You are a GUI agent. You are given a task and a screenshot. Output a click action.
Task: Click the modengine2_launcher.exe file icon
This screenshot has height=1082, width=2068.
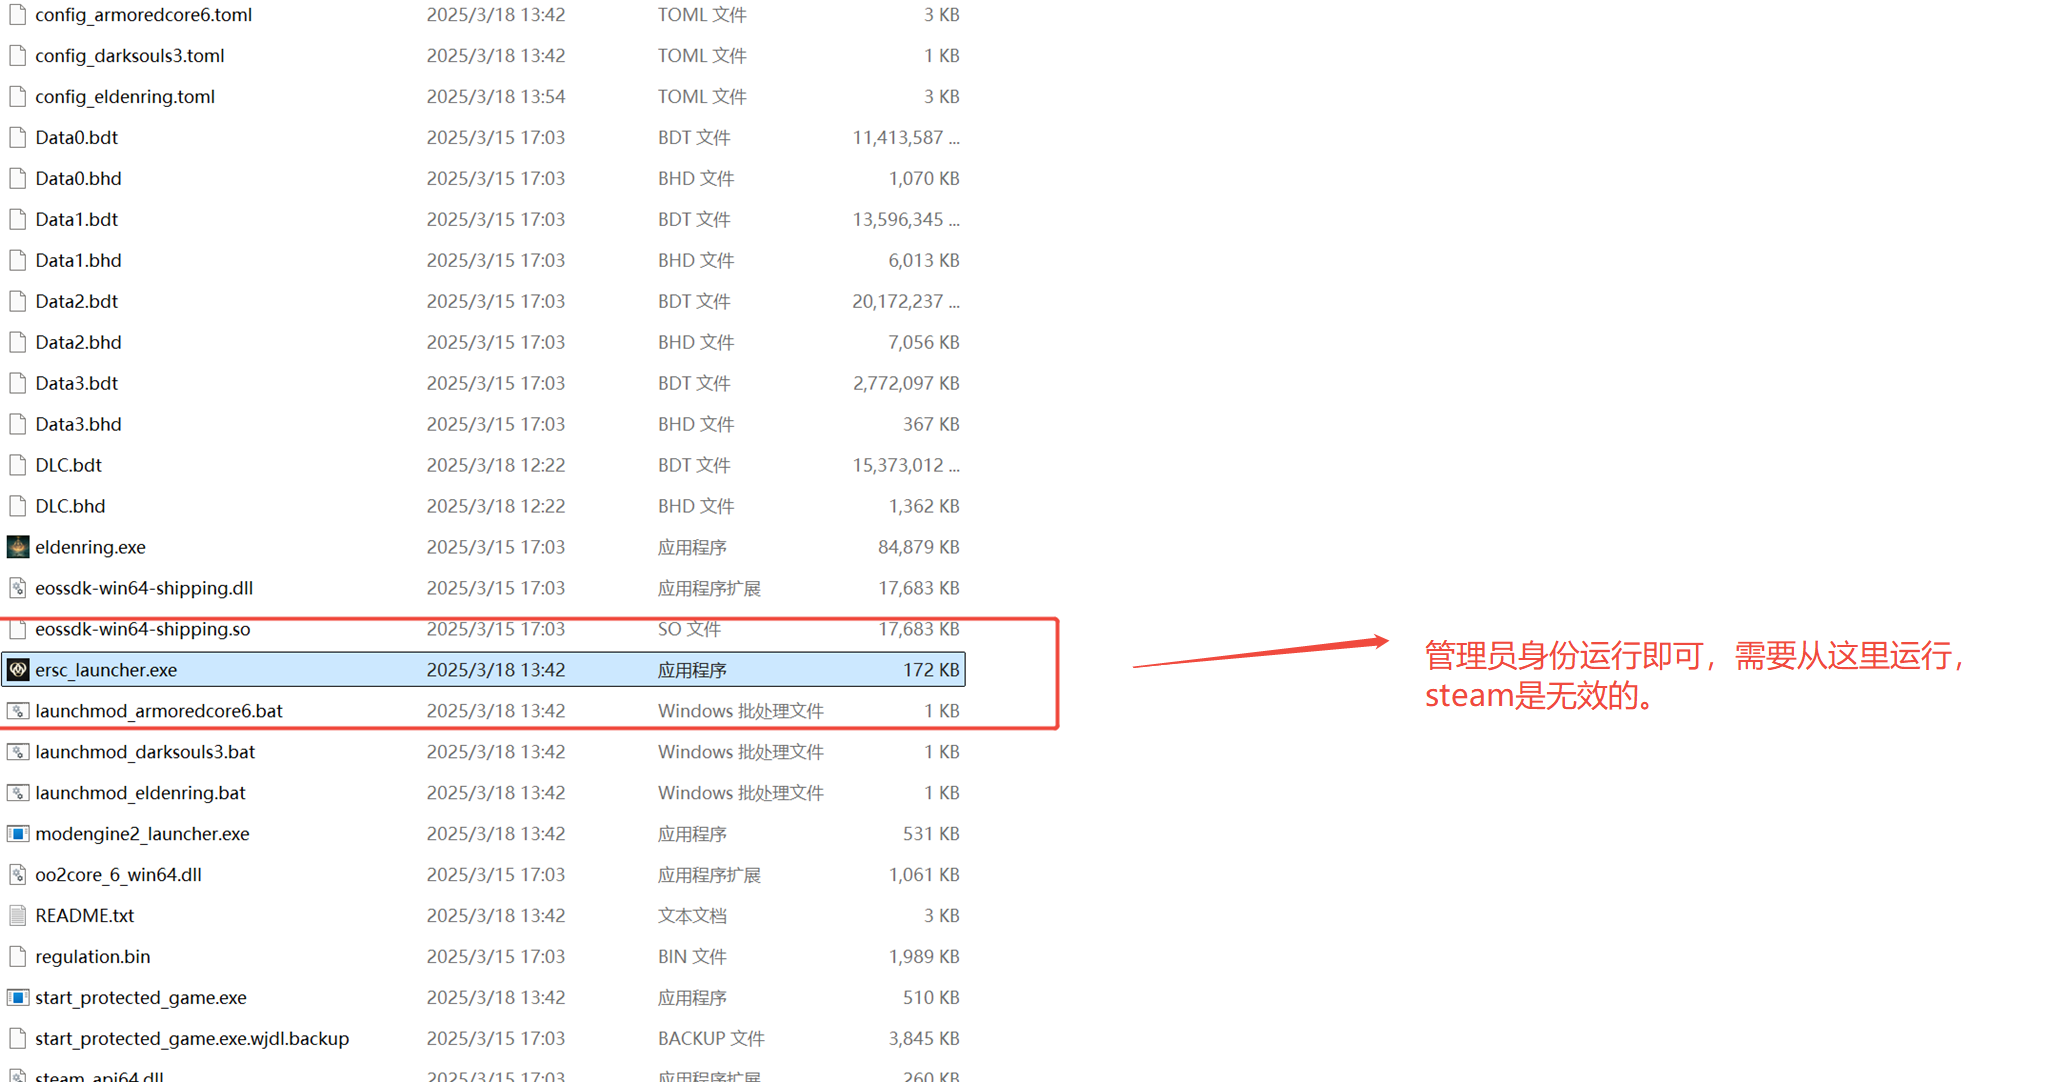[18, 834]
